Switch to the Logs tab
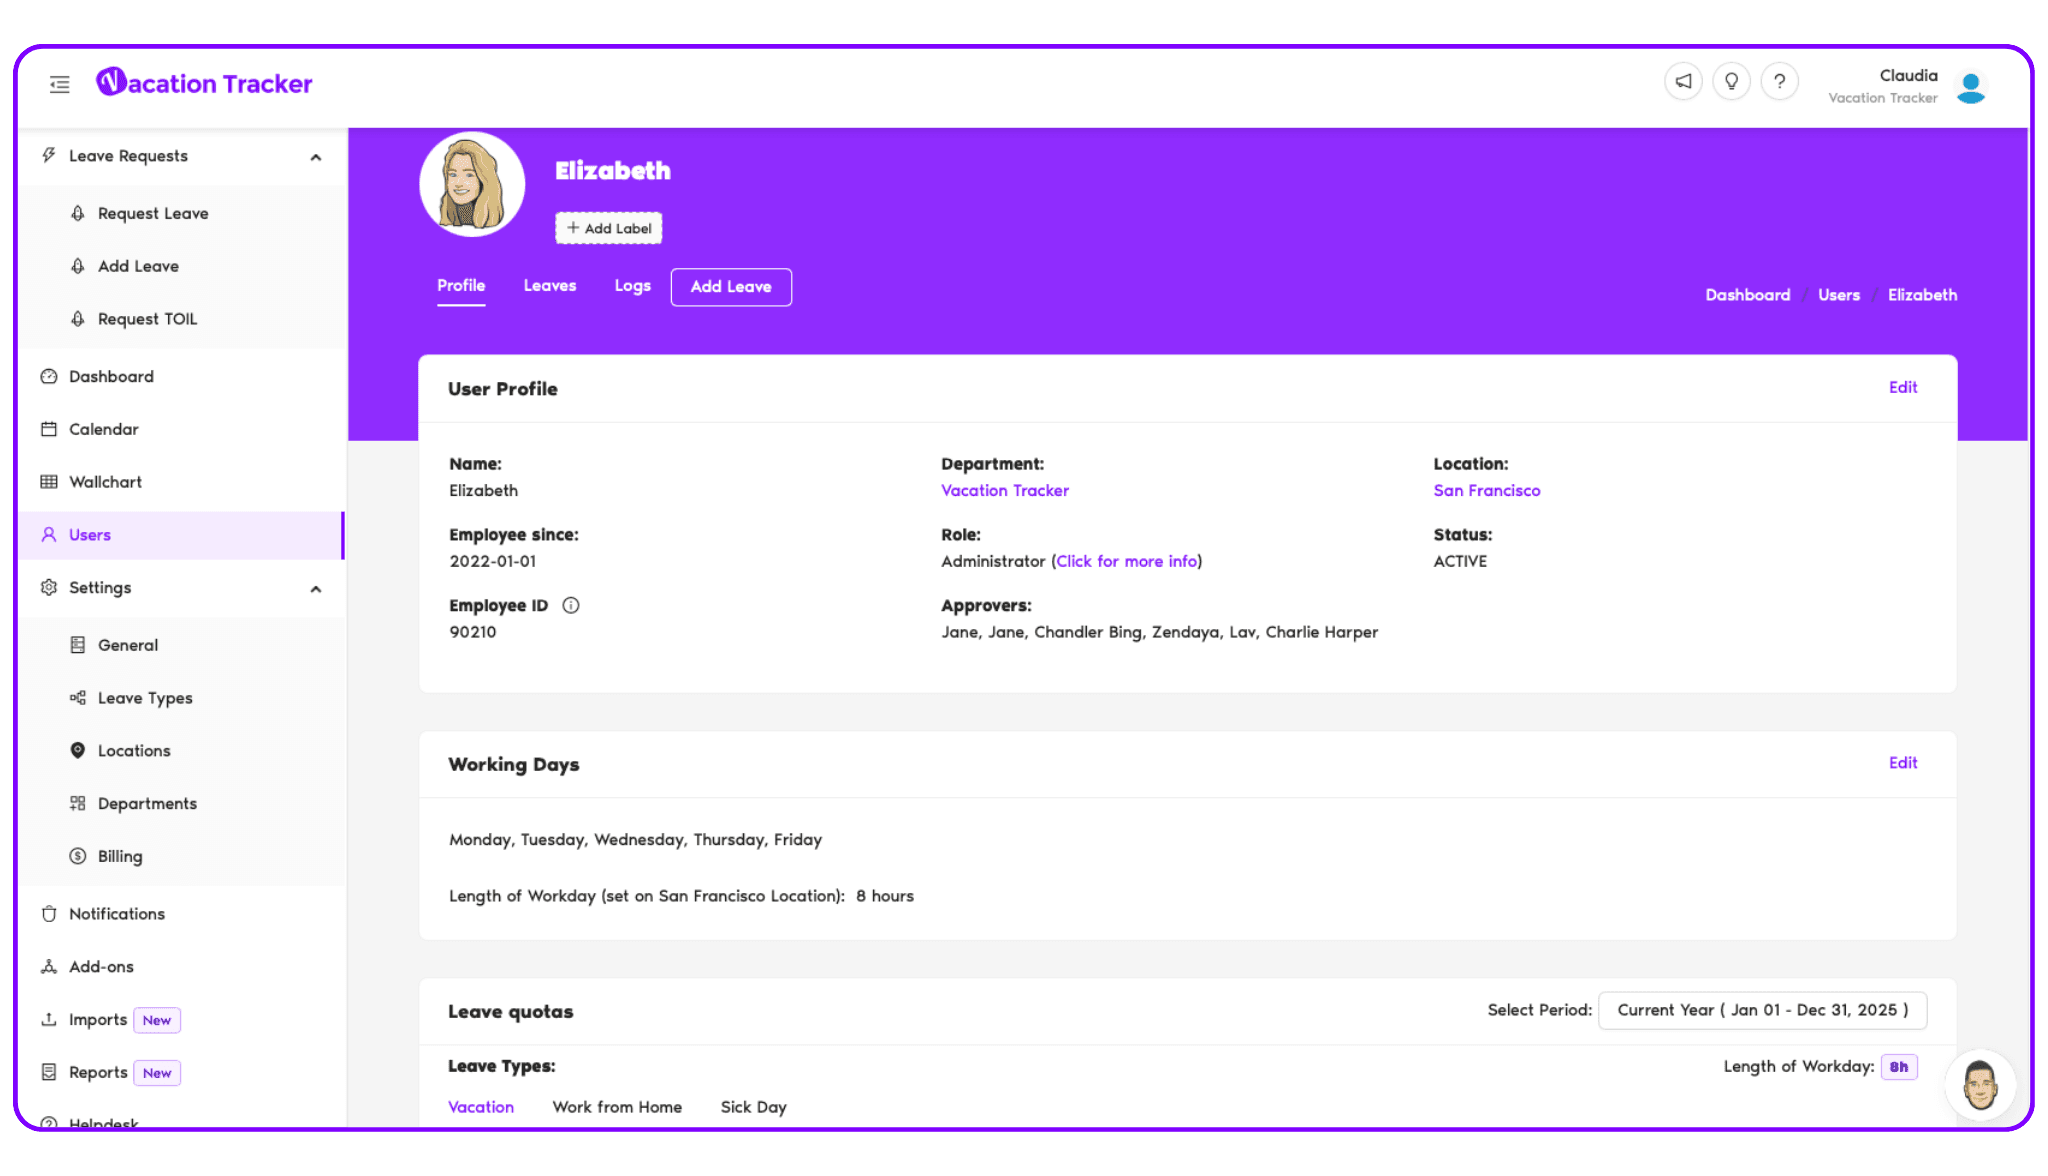 632,286
